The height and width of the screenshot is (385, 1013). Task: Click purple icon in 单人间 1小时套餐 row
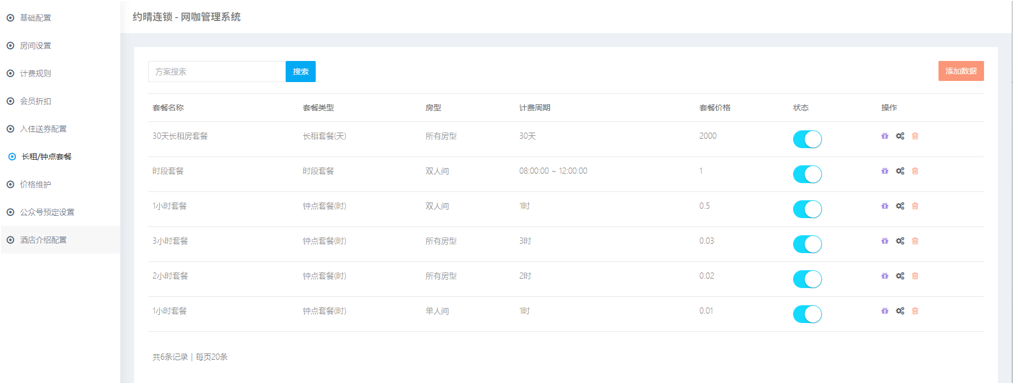[884, 311]
